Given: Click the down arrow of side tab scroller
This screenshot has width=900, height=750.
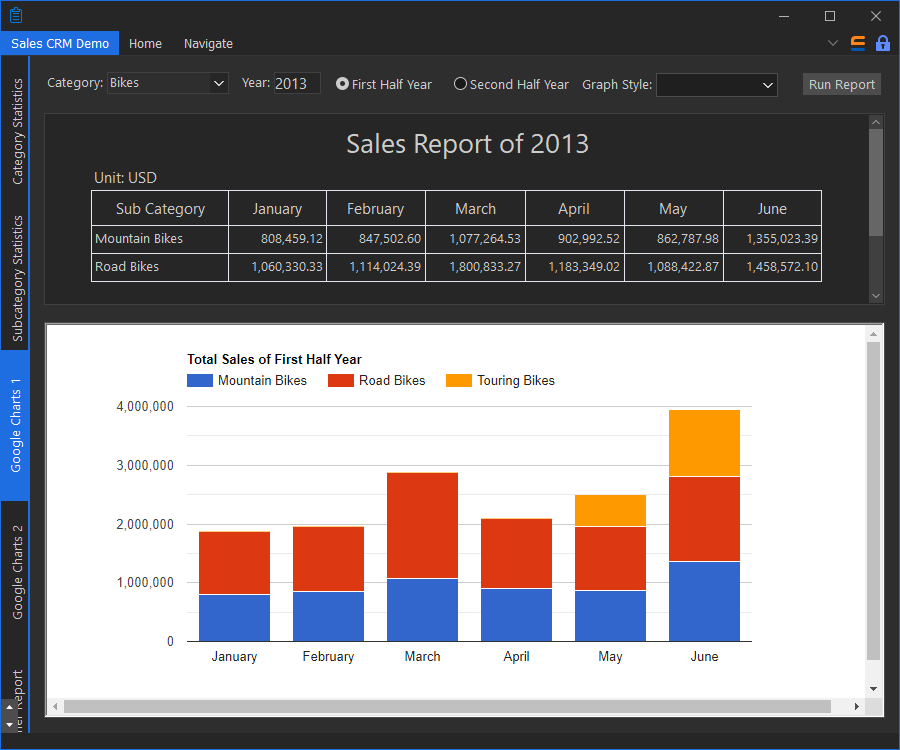Looking at the screenshot, I should 9,724.
